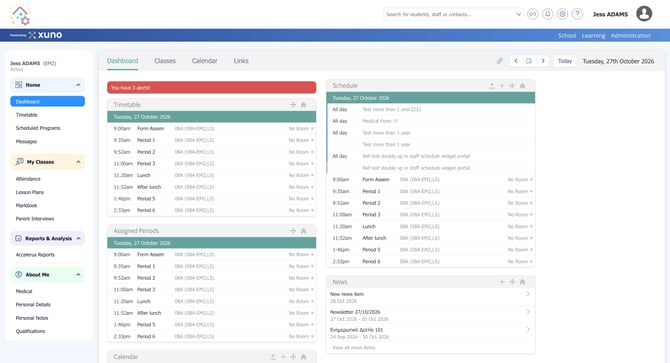Export the Schedule widget with upload icon
Screen dimensions: 670x363
[492, 86]
